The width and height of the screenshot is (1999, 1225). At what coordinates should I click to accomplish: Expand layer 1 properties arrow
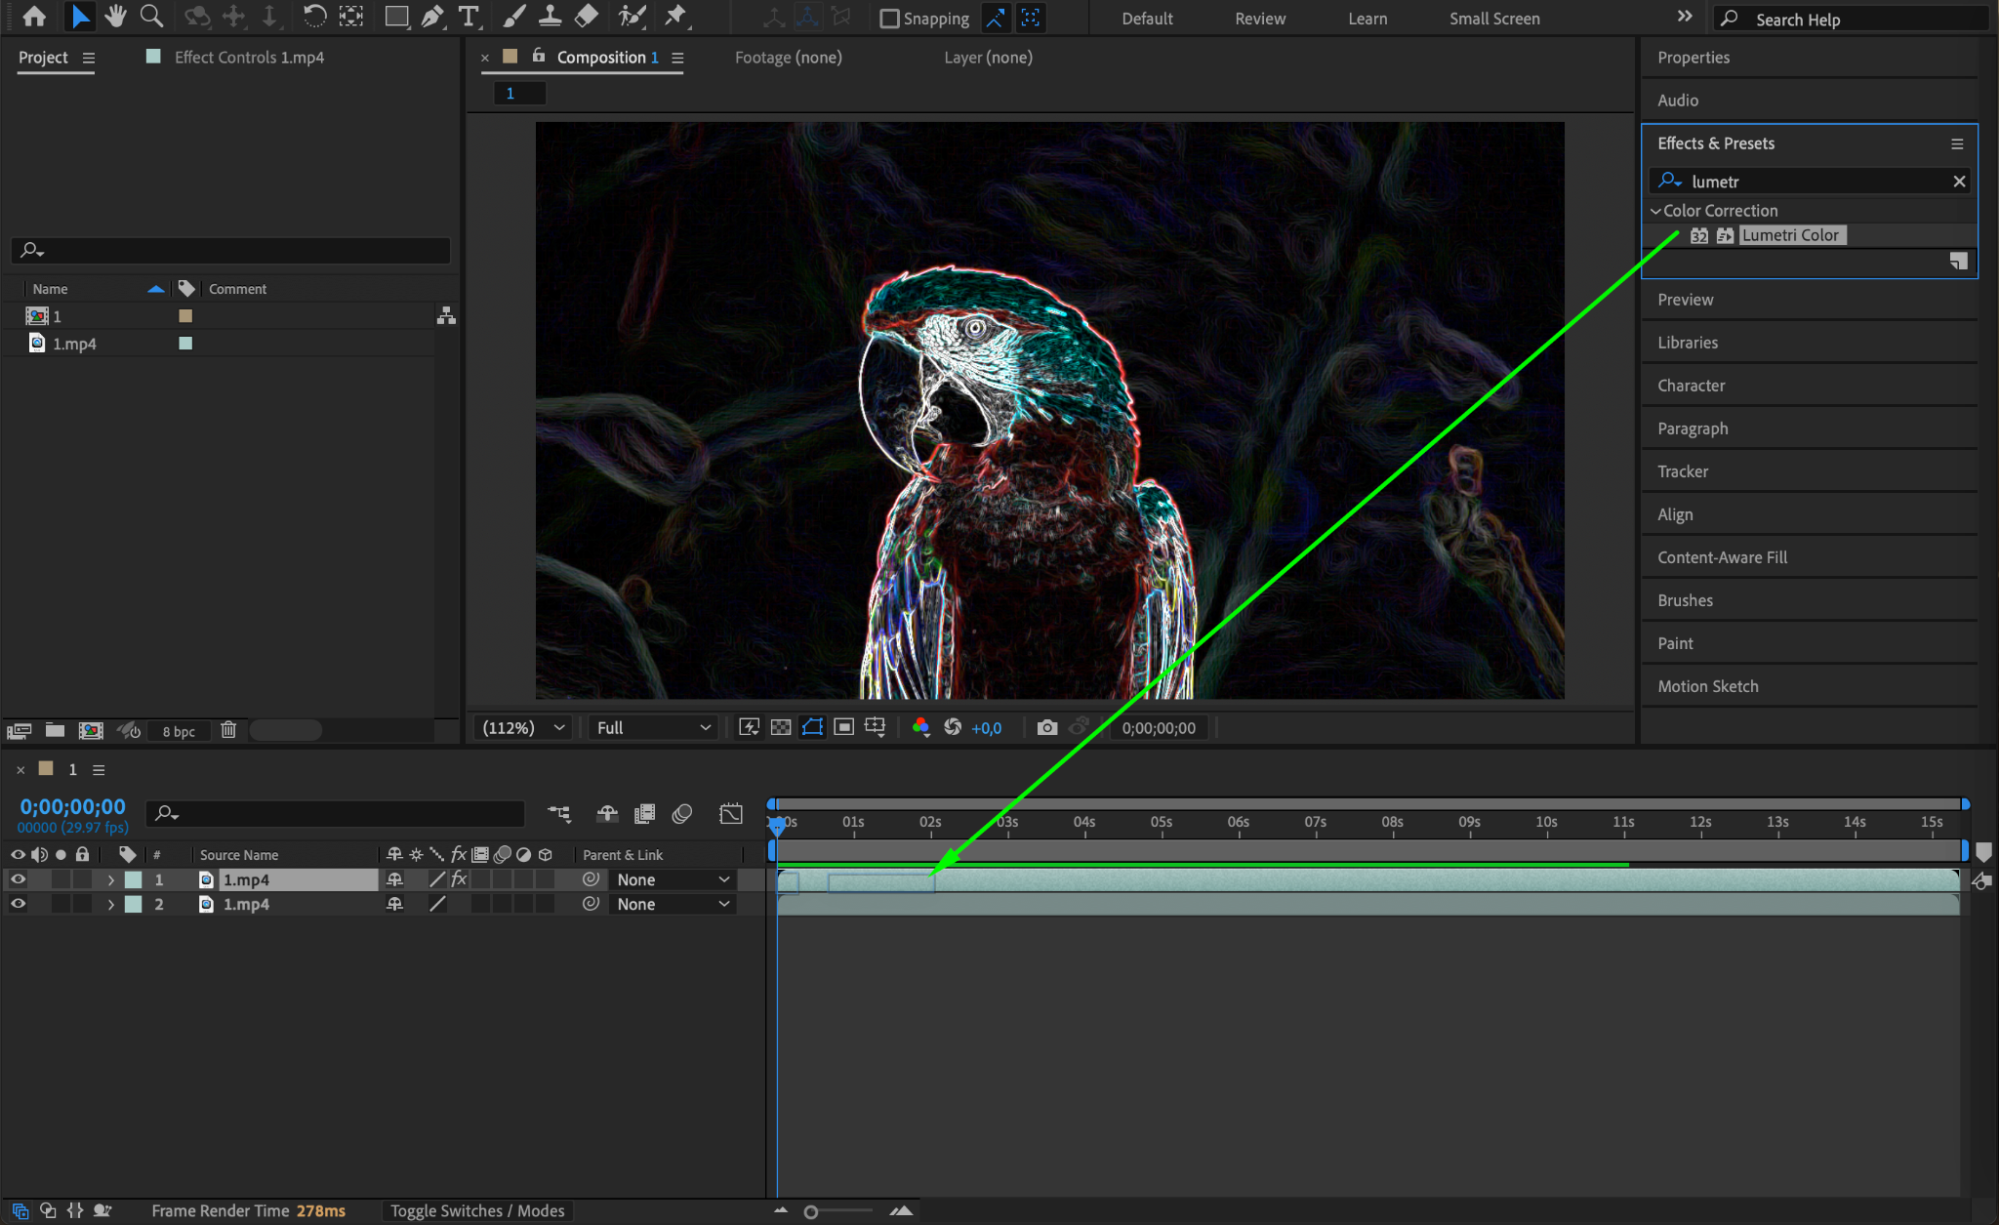pyautogui.click(x=111, y=880)
